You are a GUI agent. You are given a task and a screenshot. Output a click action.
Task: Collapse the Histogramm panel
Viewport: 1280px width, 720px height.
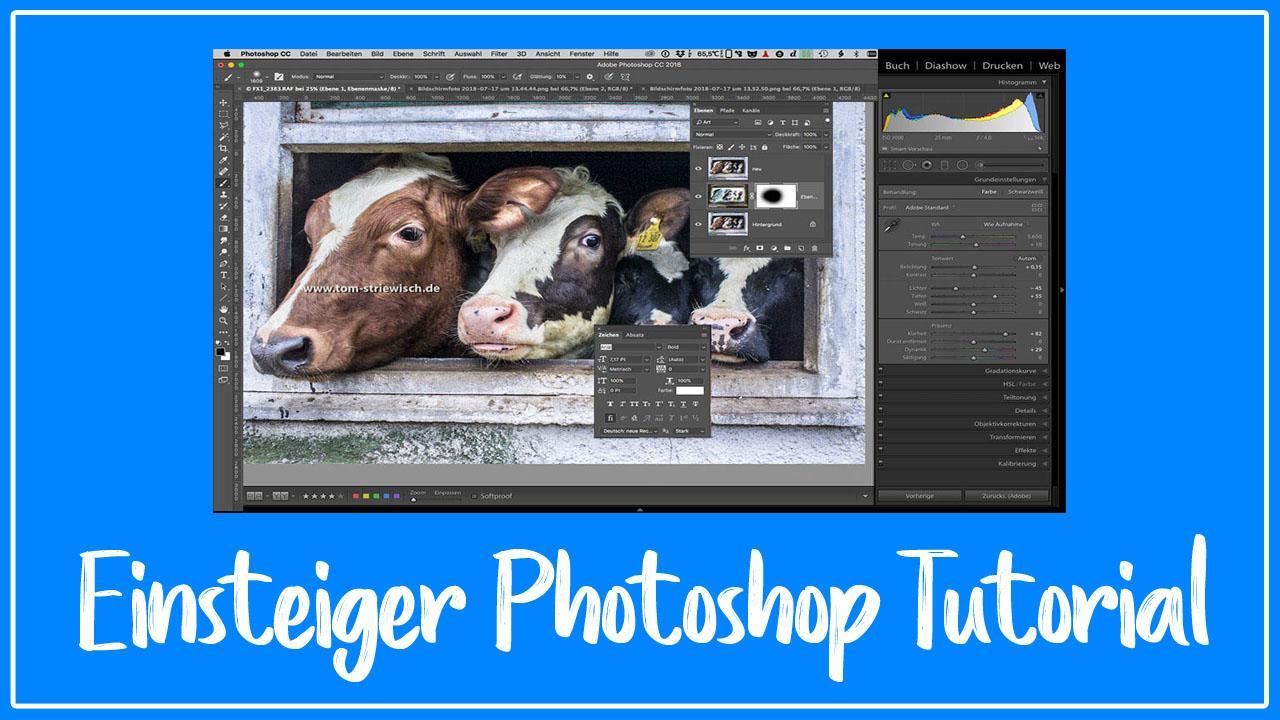click(1044, 82)
